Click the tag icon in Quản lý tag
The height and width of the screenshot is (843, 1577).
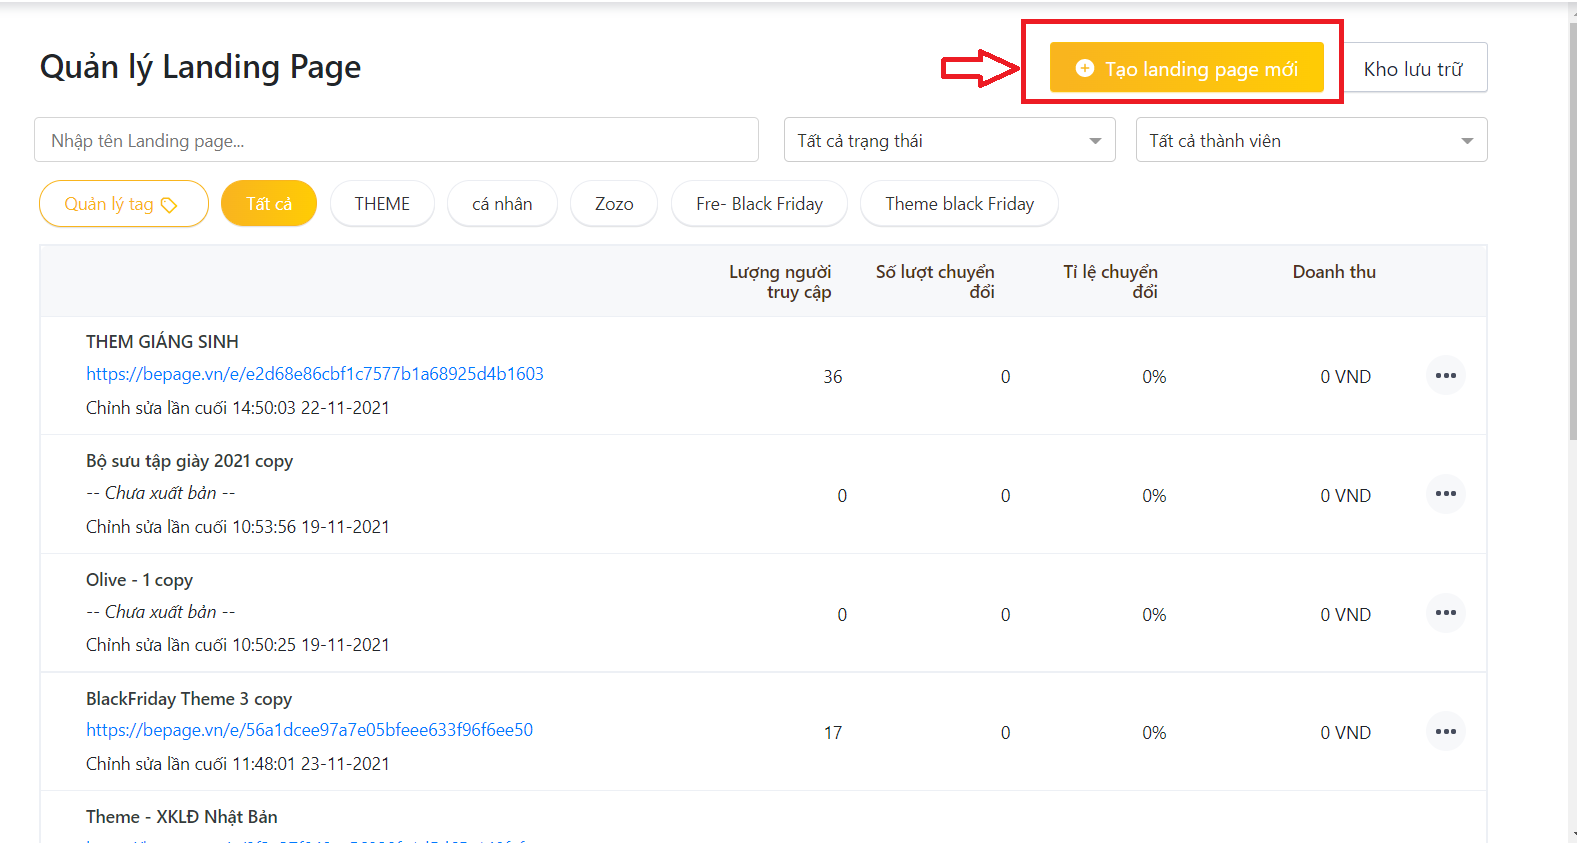coord(170,205)
